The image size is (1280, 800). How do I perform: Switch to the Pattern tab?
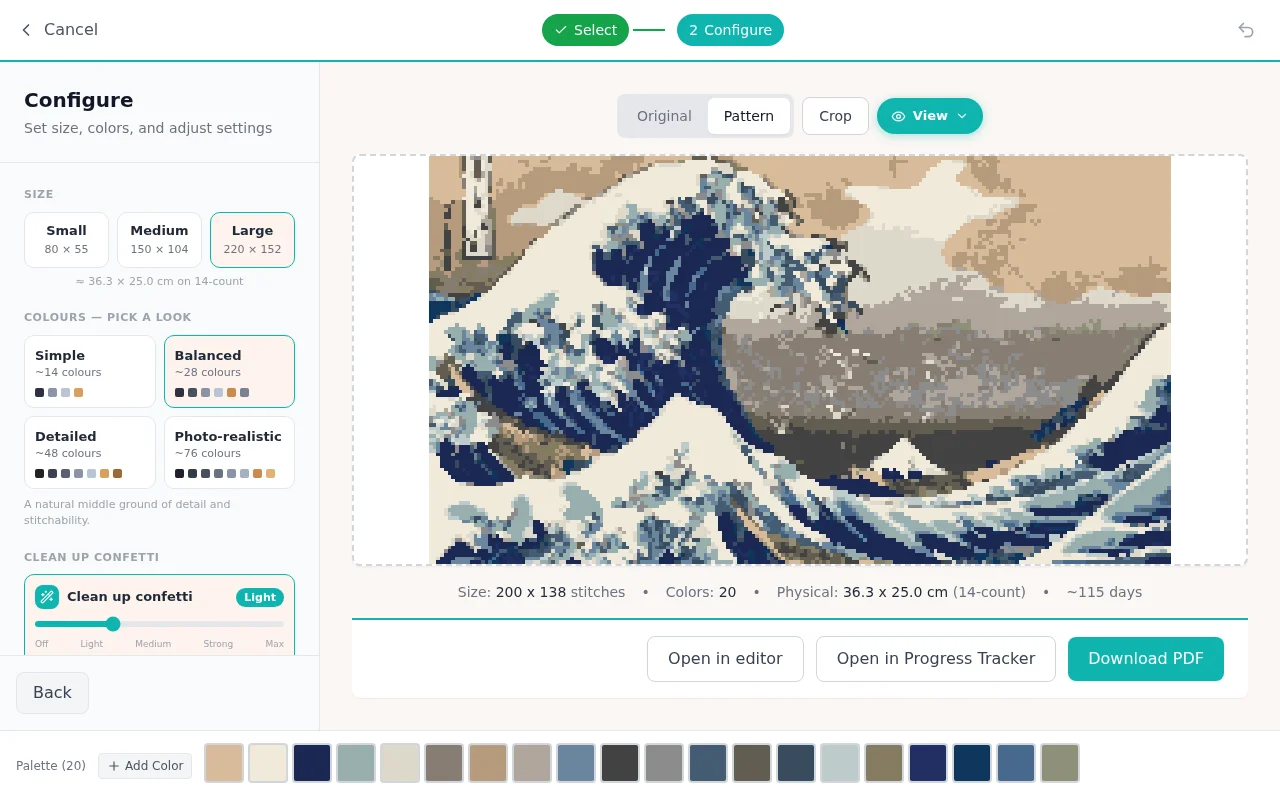[749, 116]
